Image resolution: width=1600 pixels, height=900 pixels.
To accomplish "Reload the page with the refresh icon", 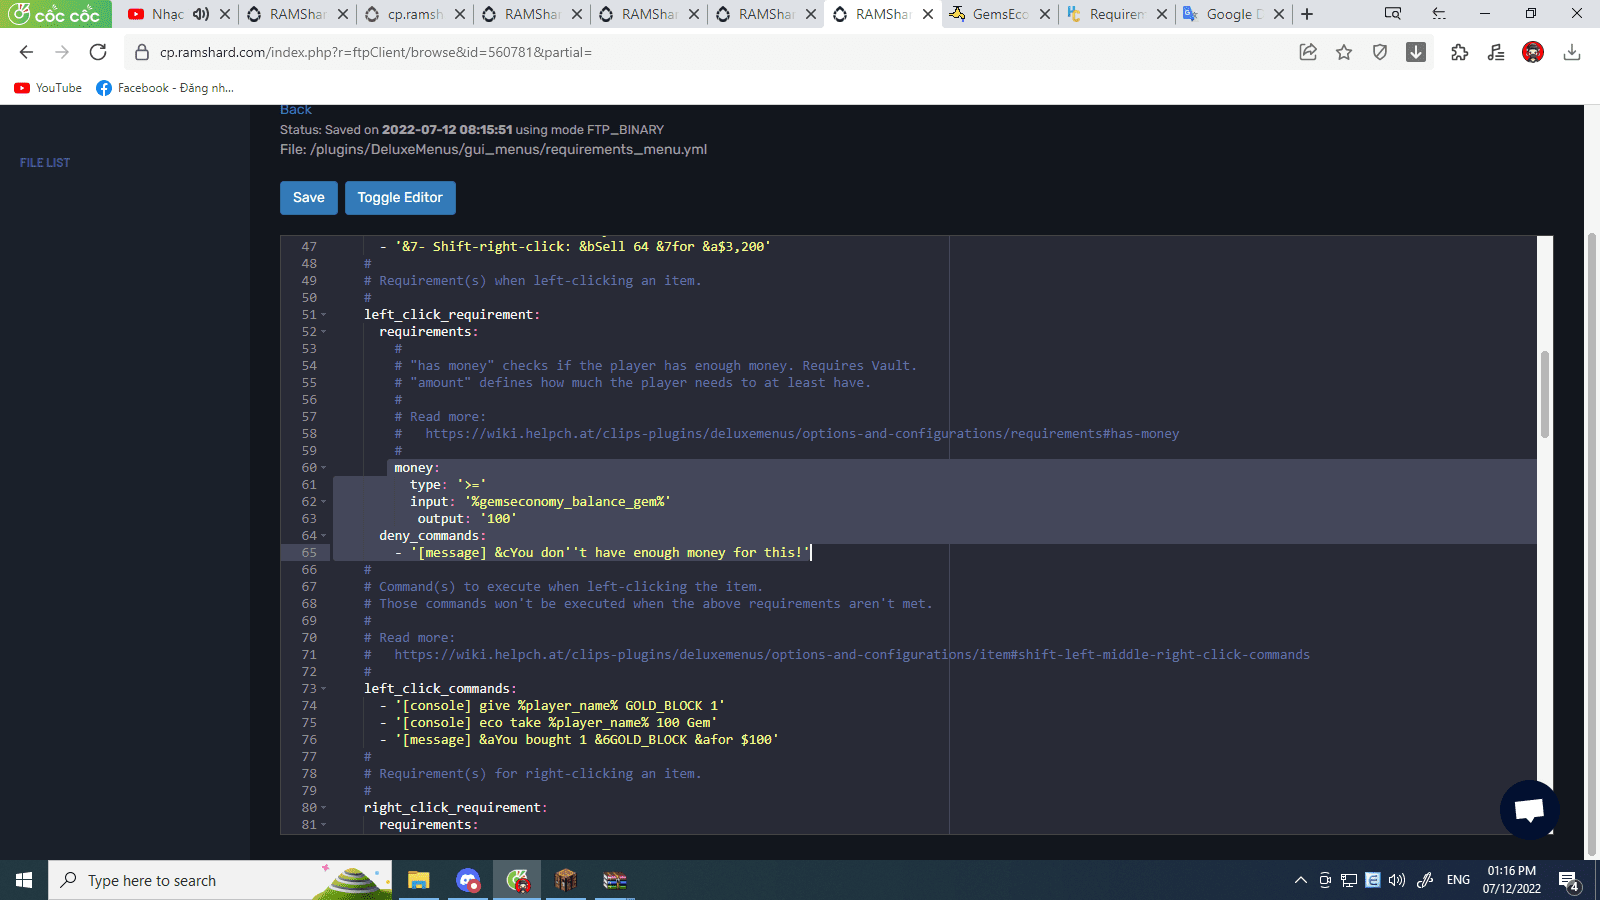I will (98, 52).
